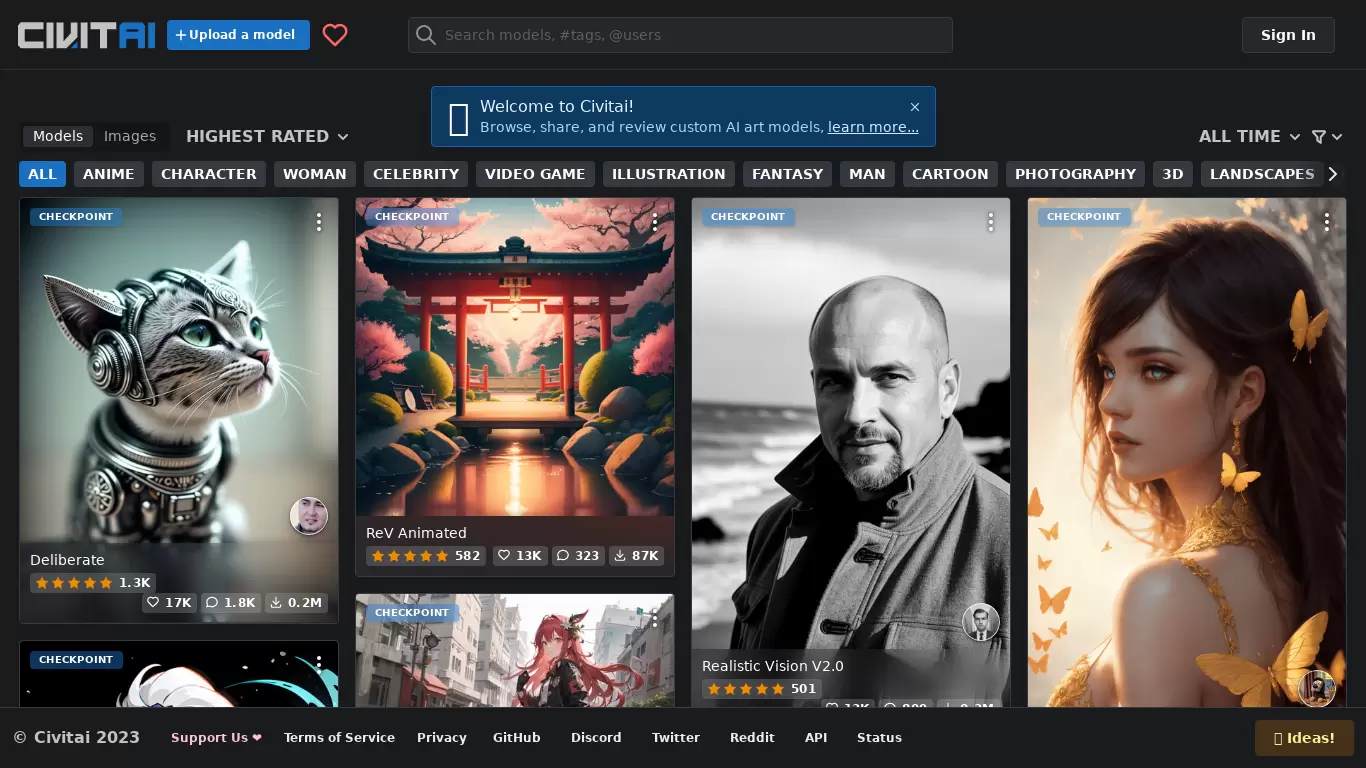Select the 3D tag filter
The image size is (1366, 768).
(x=1173, y=174)
